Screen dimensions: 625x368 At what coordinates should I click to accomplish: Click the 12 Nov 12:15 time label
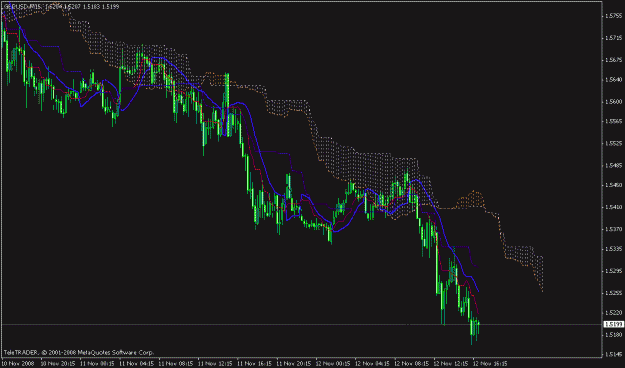point(451,364)
